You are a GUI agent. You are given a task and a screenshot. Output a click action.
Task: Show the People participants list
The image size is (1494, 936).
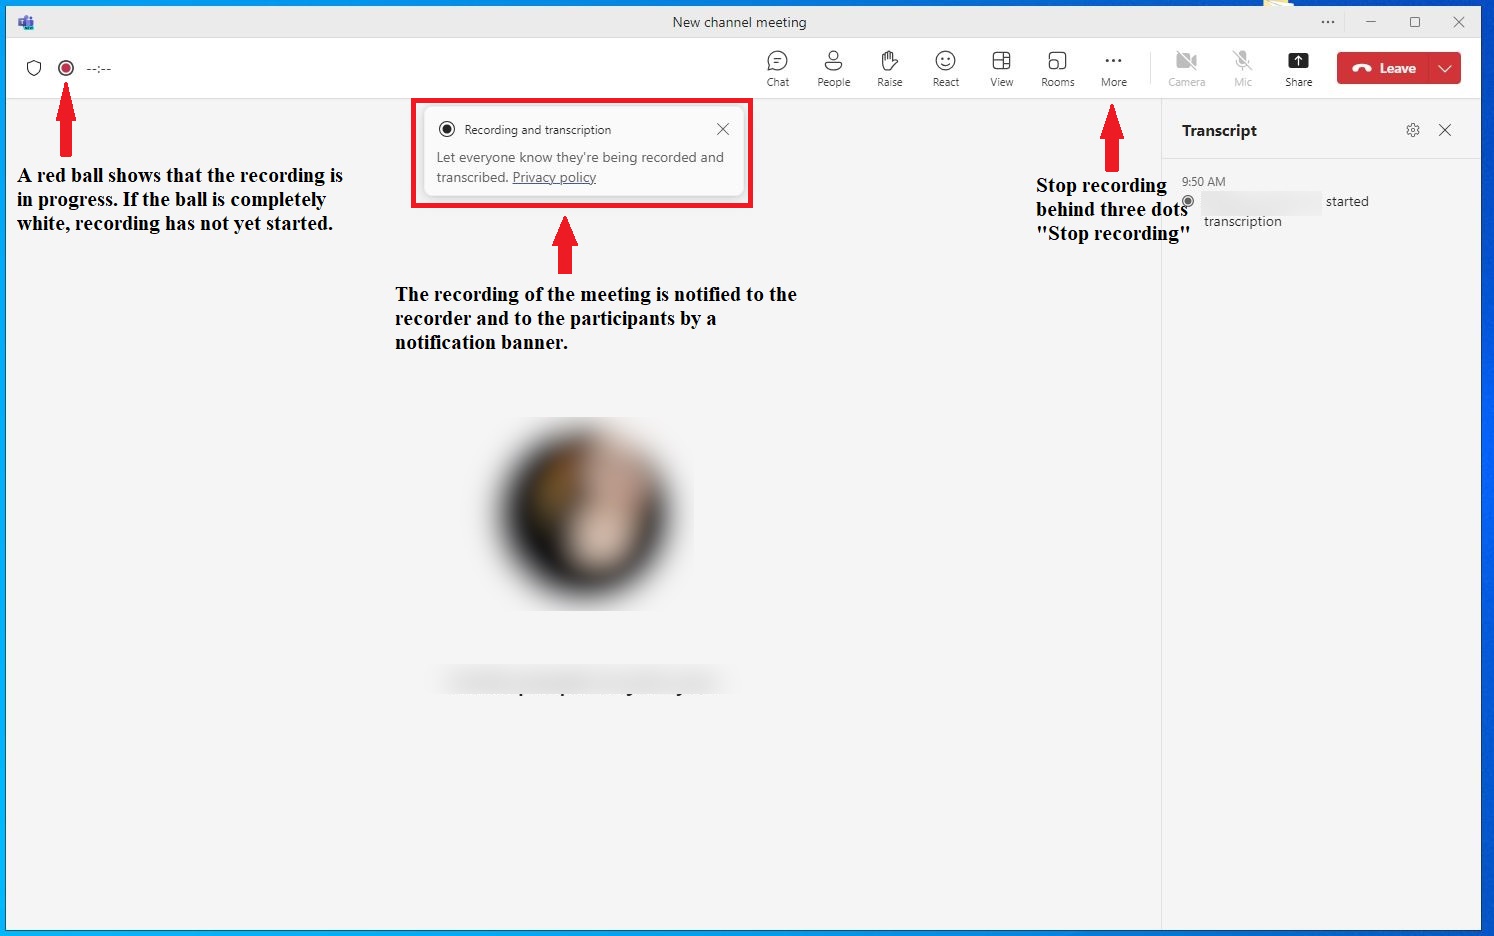(833, 68)
